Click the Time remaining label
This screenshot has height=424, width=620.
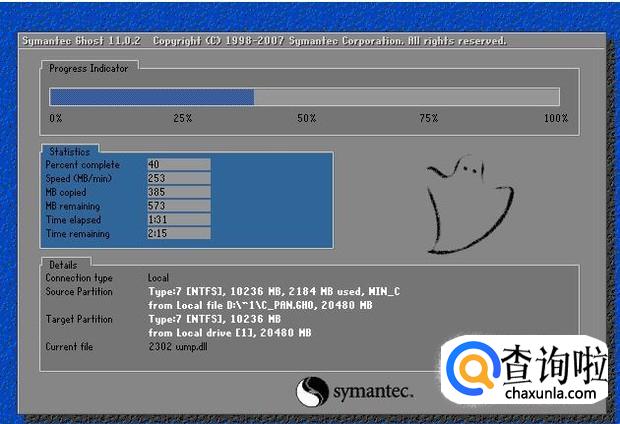tap(78, 234)
